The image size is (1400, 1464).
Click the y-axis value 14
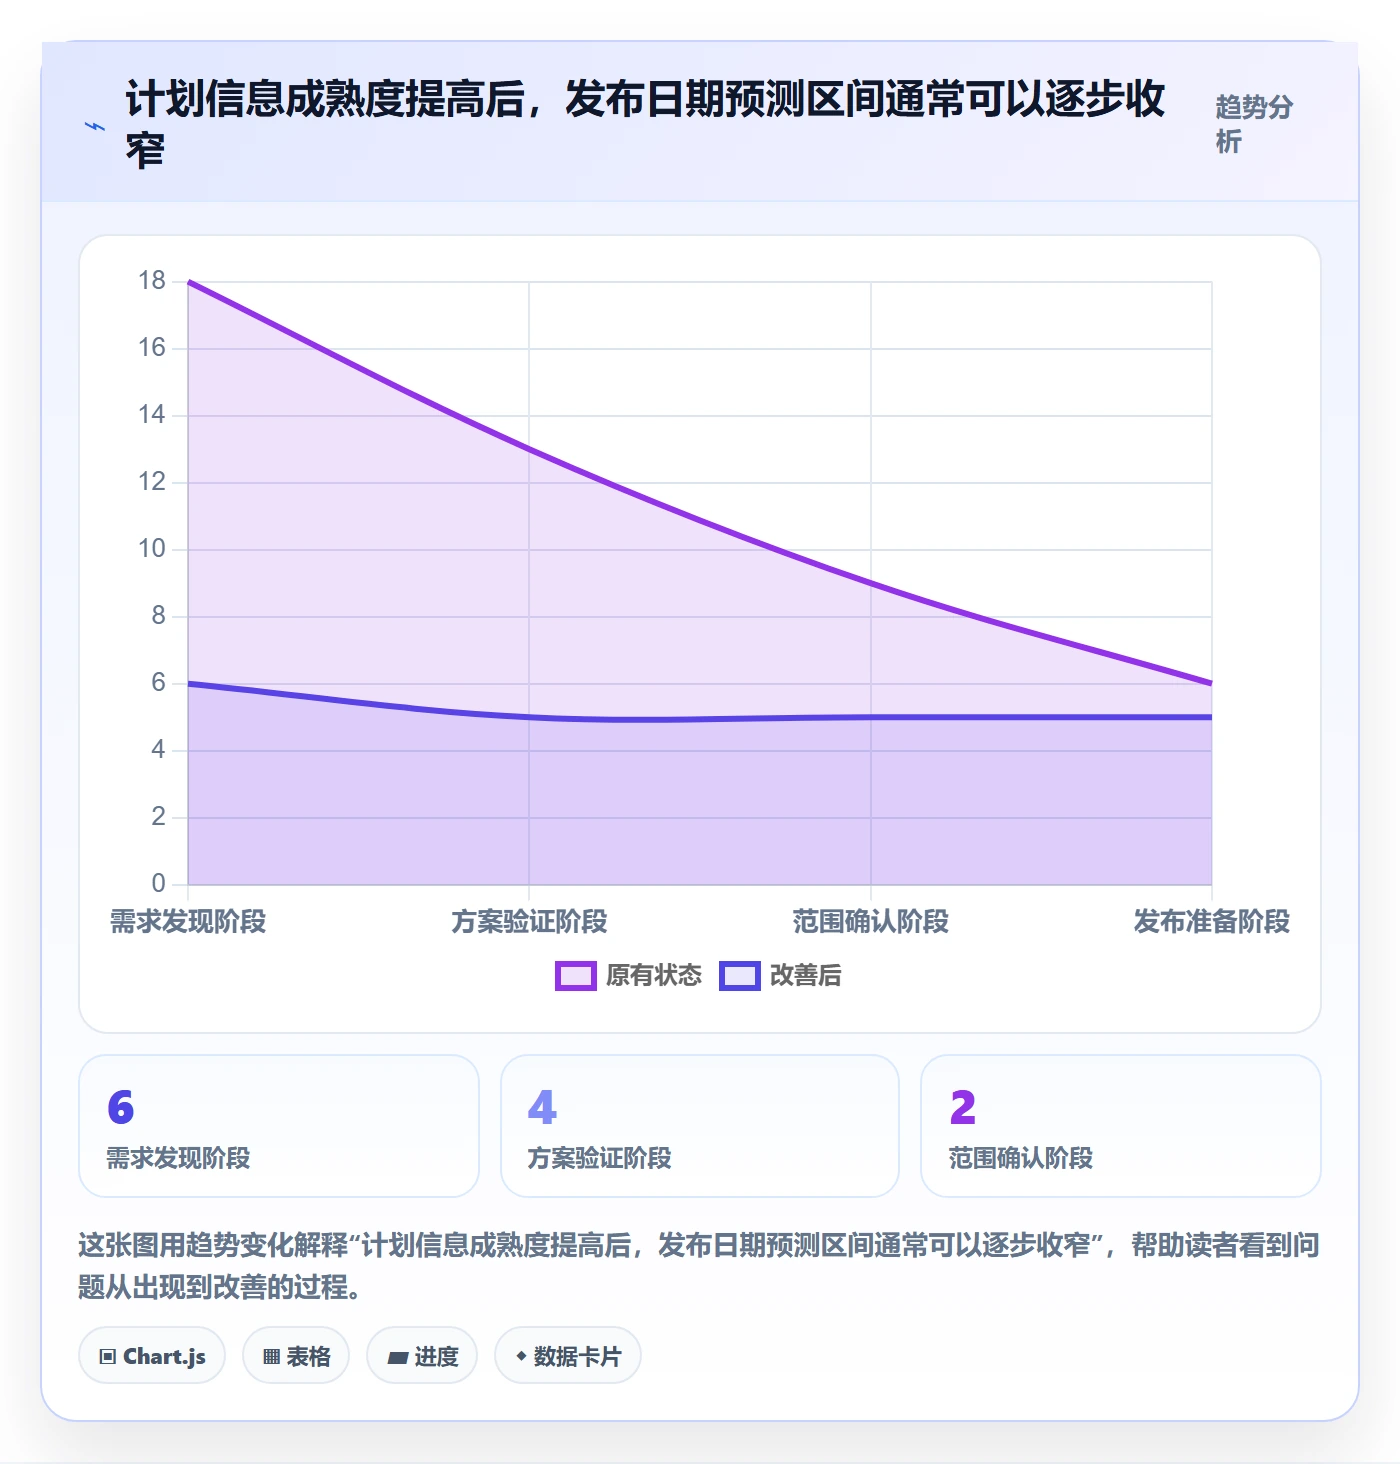[152, 415]
